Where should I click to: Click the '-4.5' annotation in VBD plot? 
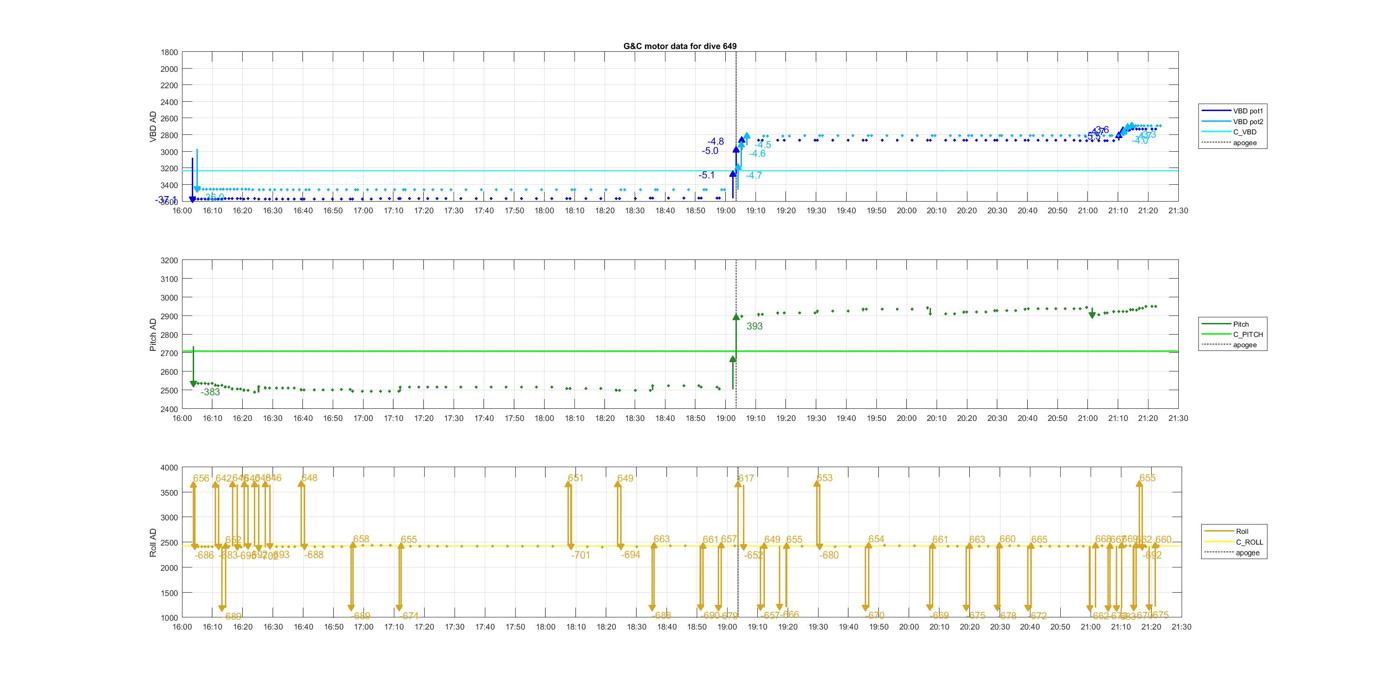pyautogui.click(x=762, y=145)
